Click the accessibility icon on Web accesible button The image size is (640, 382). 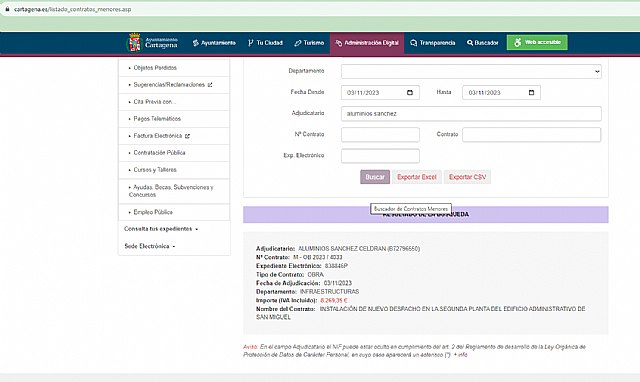click(x=517, y=42)
